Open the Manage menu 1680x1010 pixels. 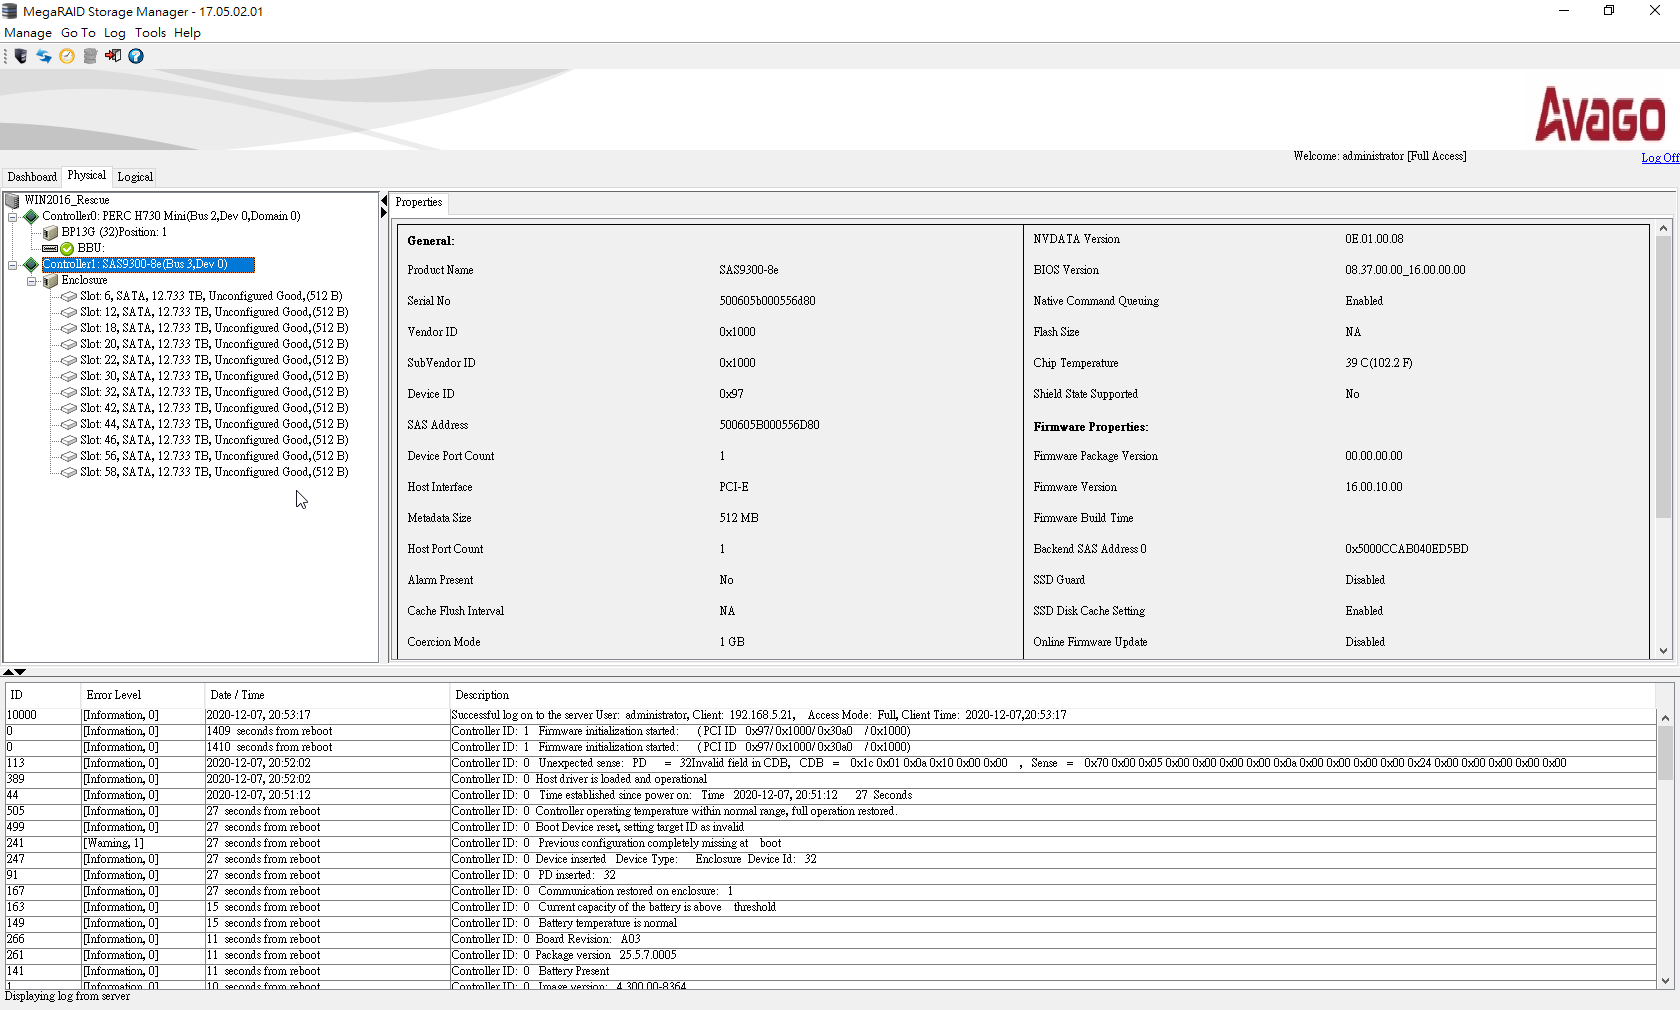[28, 33]
